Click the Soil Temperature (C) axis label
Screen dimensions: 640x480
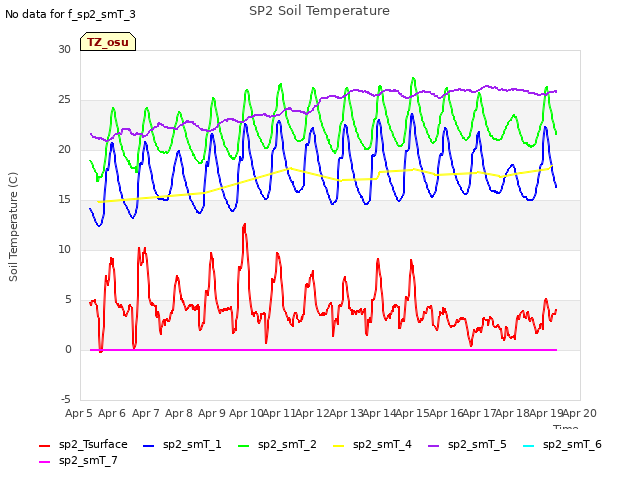click(13, 227)
